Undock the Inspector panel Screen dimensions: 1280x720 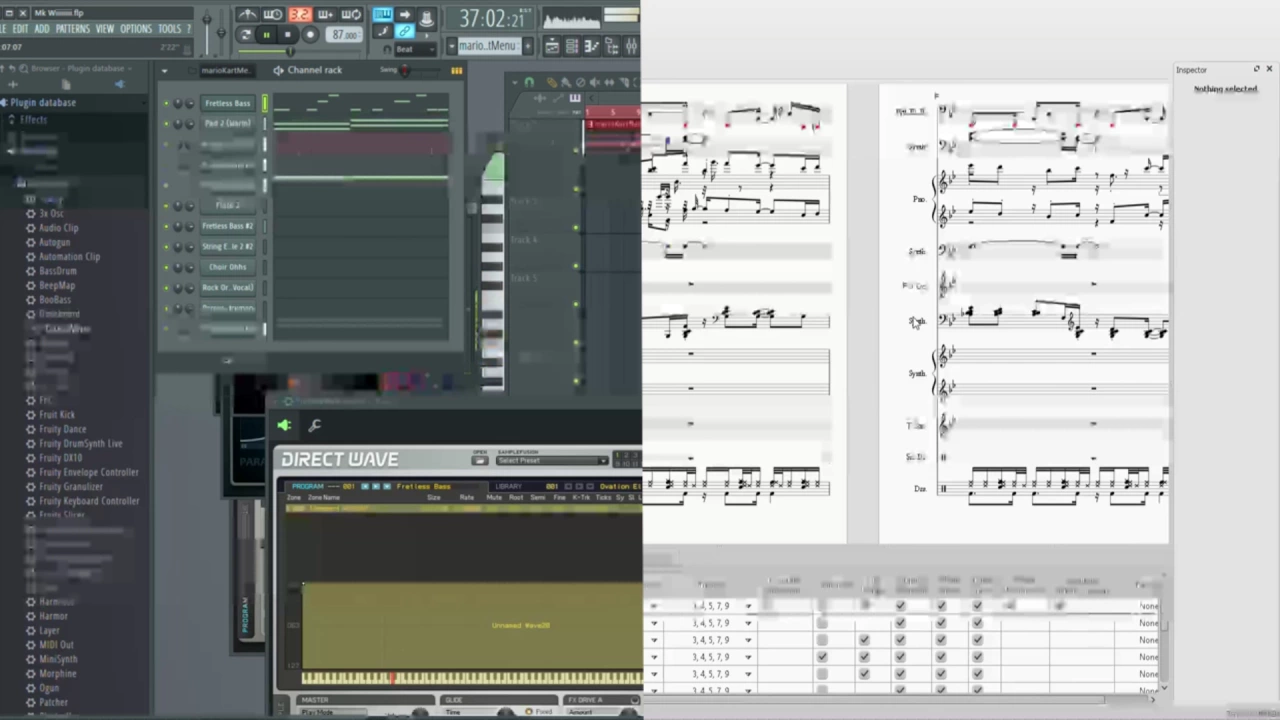coord(1257,69)
